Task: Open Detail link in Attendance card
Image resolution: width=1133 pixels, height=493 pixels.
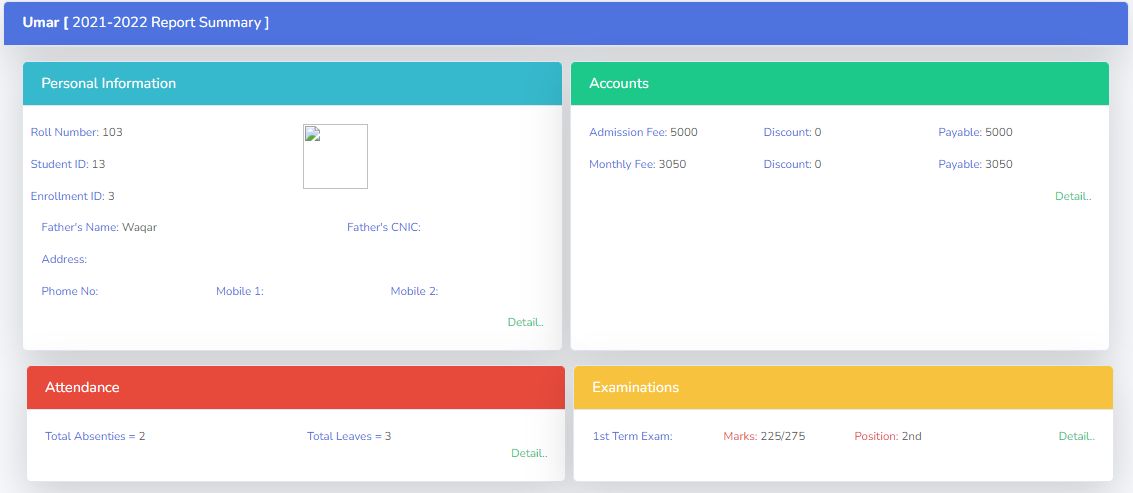Action: tap(529, 453)
